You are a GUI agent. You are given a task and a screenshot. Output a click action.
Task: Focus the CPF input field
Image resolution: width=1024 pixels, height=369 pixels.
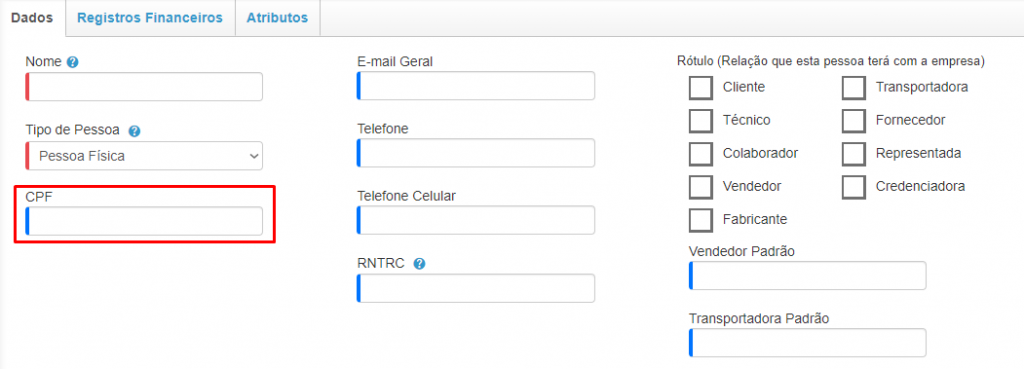pyautogui.click(x=144, y=221)
